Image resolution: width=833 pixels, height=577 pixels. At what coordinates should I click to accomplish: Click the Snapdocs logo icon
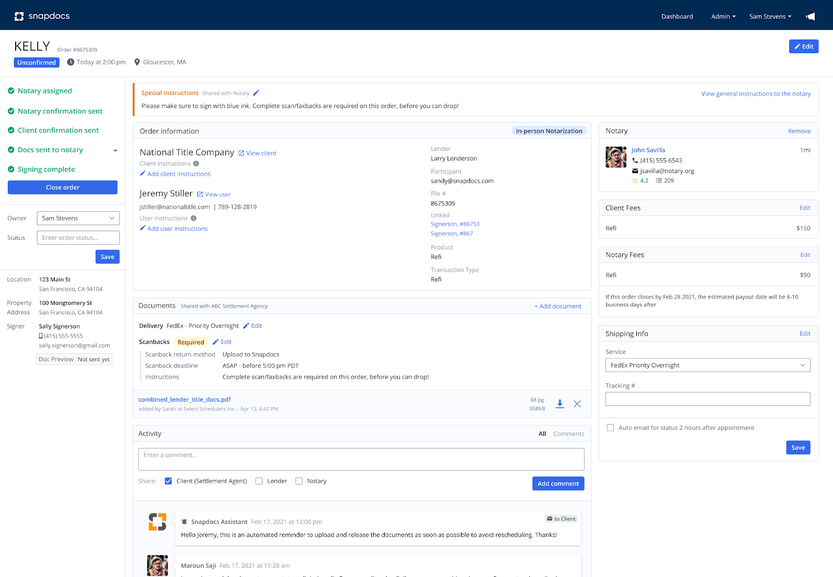click(x=19, y=16)
